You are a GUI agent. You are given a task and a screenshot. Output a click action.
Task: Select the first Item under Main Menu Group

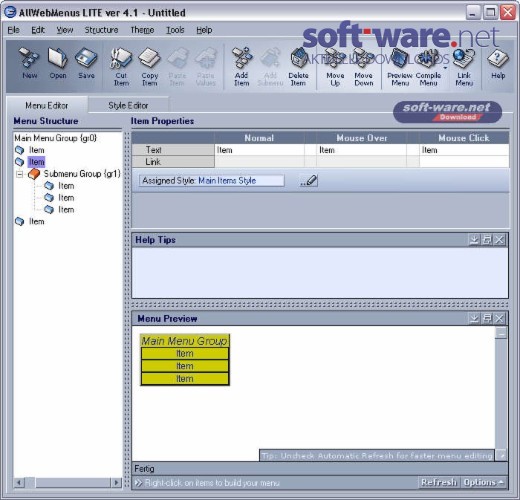(x=36, y=150)
